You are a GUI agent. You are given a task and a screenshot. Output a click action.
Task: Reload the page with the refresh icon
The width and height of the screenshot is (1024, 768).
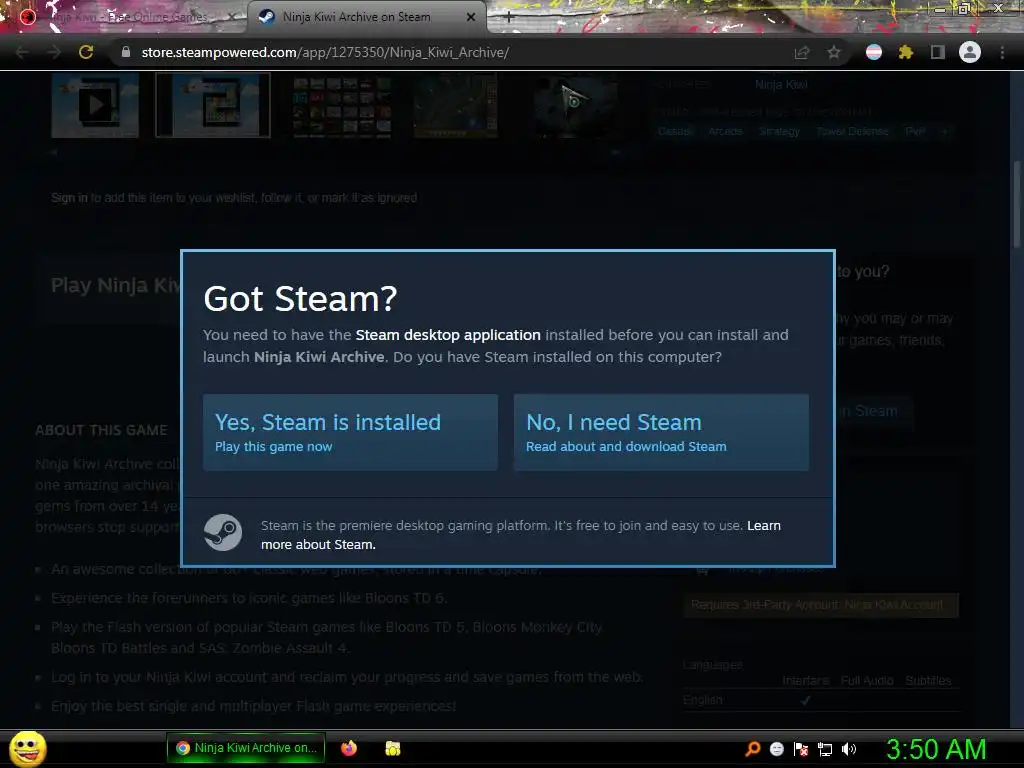[86, 52]
